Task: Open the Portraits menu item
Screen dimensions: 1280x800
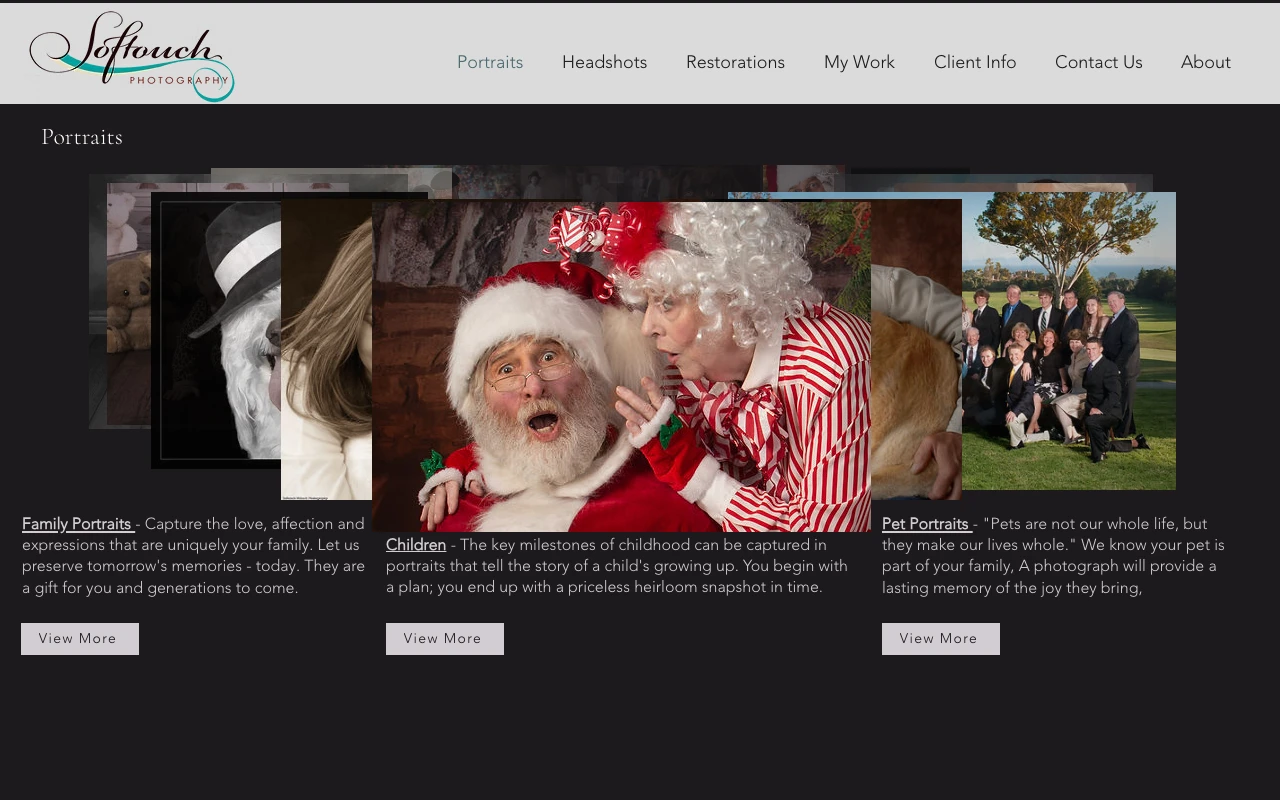Action: [490, 62]
